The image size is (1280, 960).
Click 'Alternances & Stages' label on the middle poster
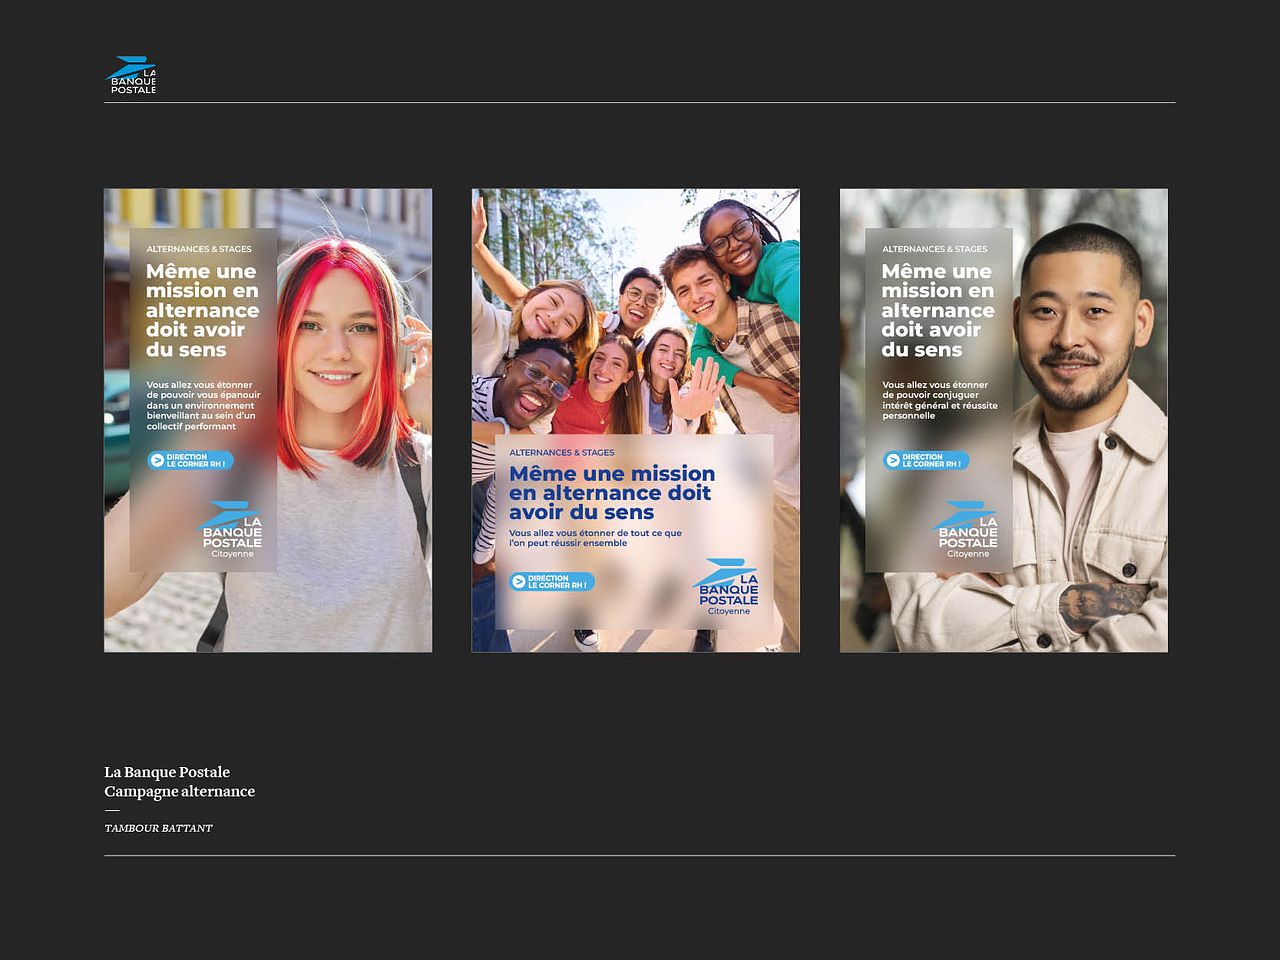(x=562, y=453)
